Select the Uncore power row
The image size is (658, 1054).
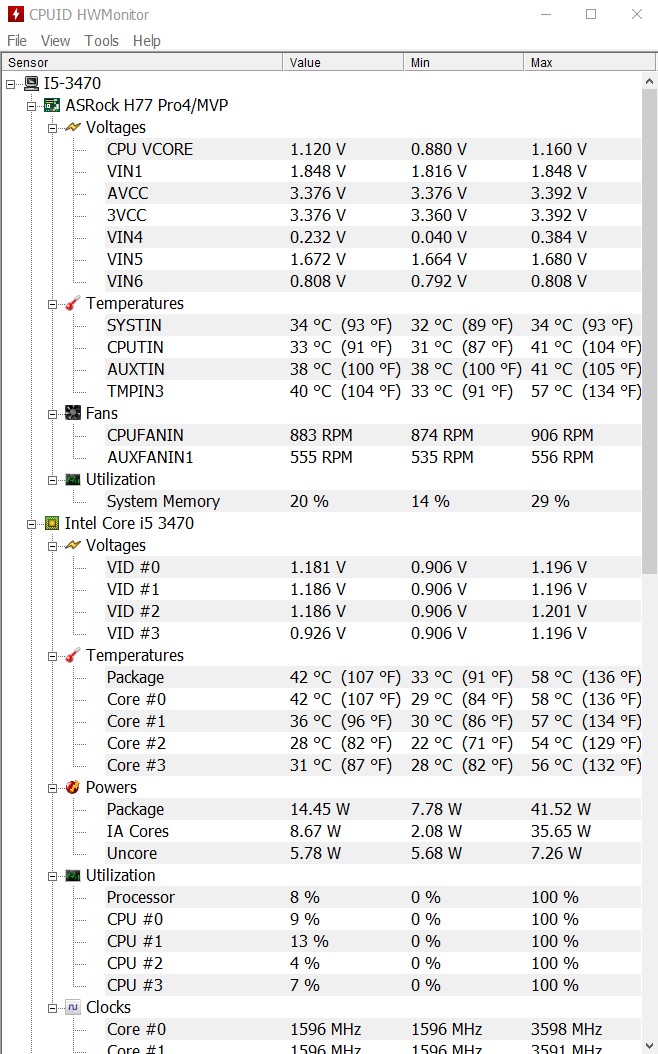(373, 853)
